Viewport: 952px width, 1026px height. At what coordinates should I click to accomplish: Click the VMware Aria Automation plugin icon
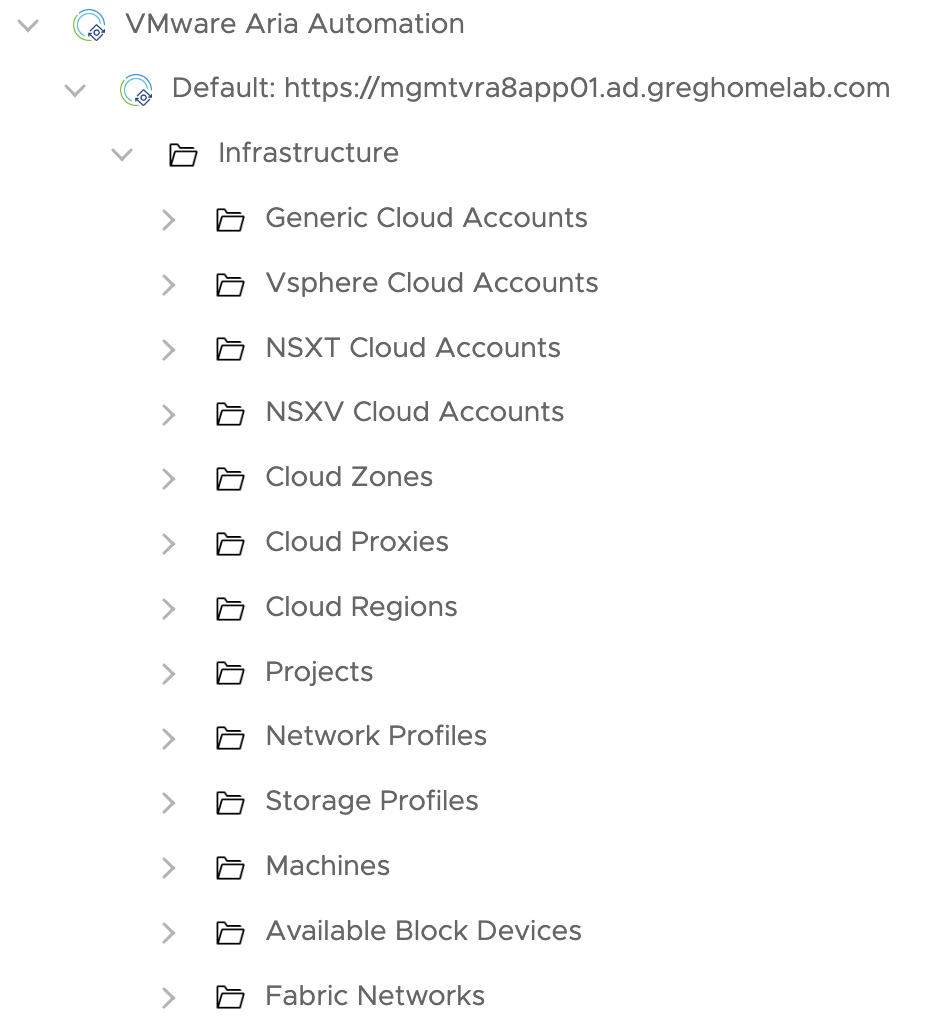[89, 25]
